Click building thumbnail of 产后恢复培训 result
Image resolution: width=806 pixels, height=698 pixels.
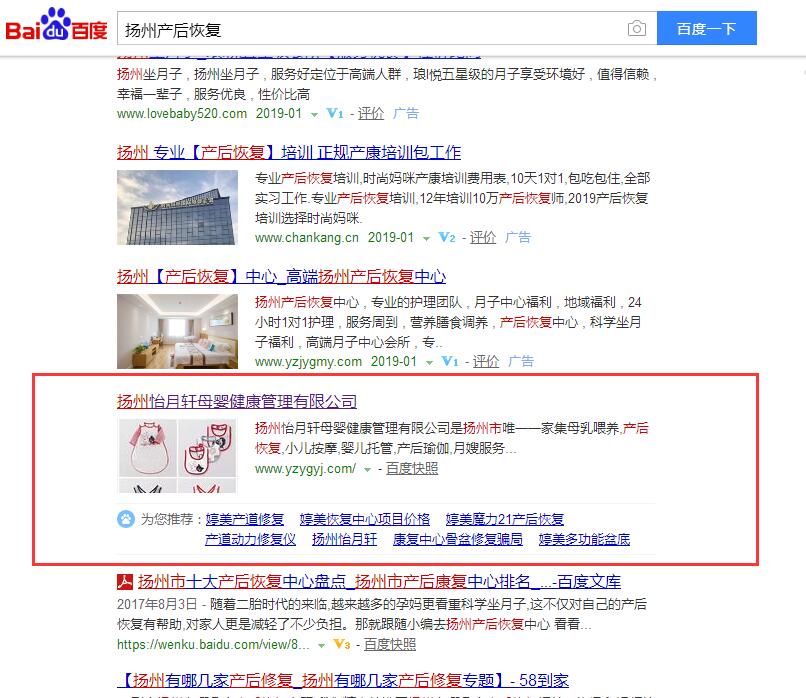click(x=177, y=208)
